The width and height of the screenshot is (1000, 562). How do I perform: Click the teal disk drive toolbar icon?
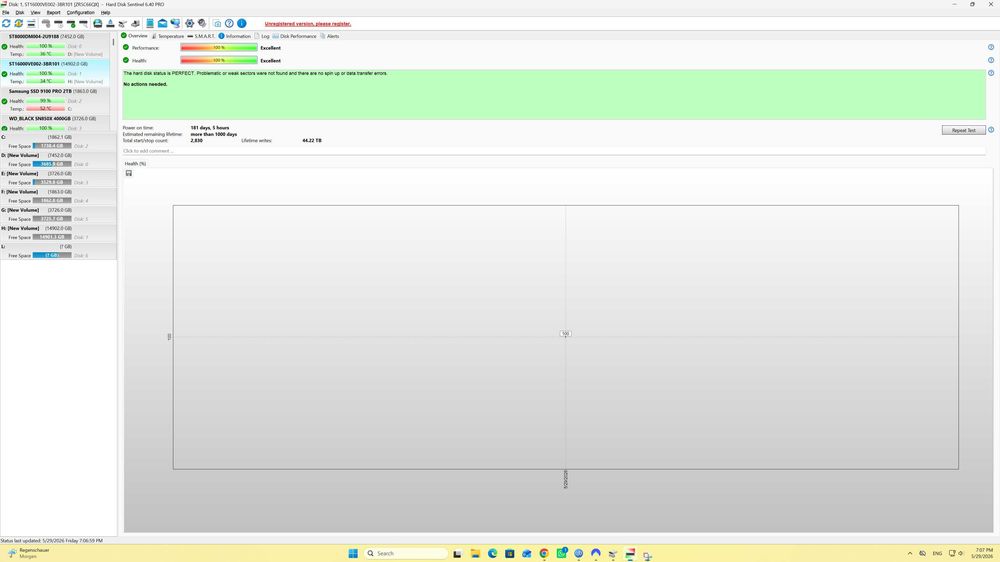click(98, 24)
